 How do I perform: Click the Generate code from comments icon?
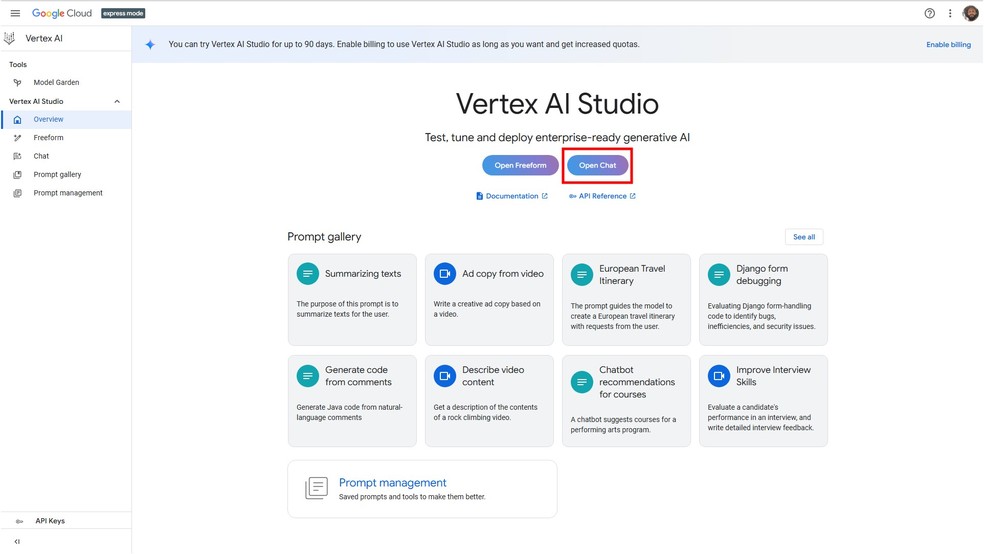pyautogui.click(x=308, y=376)
